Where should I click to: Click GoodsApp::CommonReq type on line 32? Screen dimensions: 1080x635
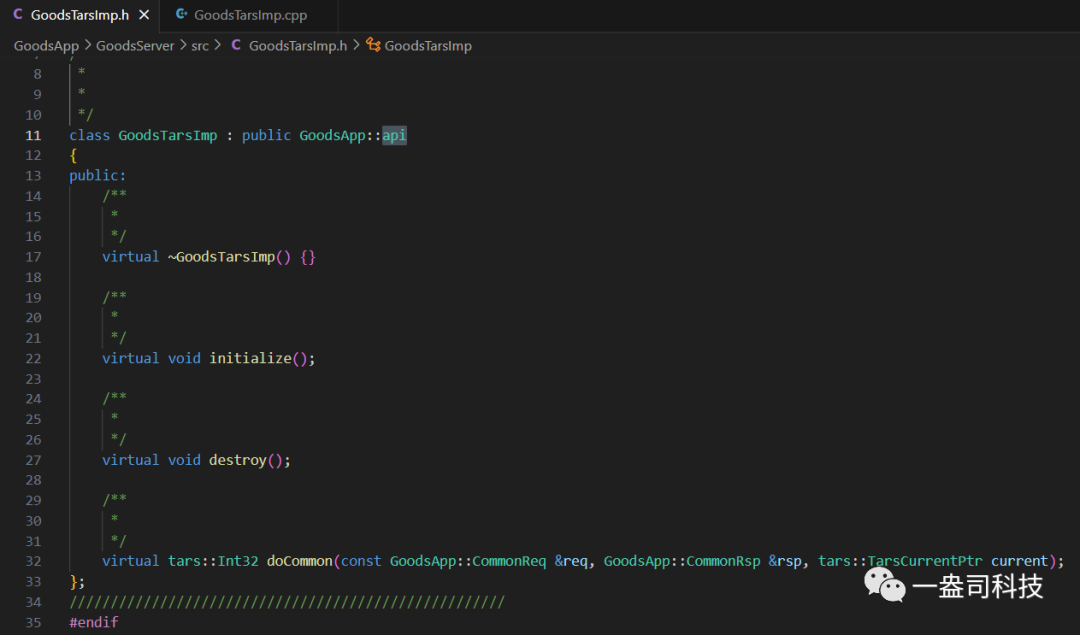[468, 561]
